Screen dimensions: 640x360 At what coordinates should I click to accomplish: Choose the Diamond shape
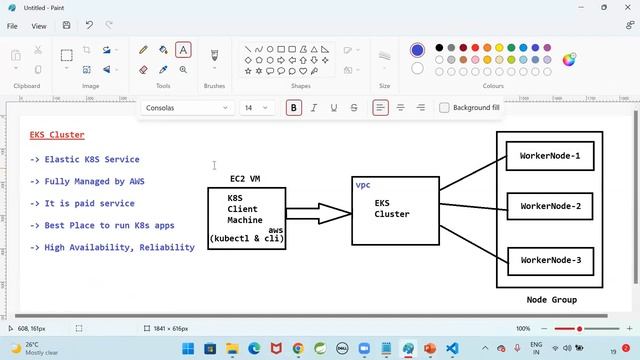tap(248, 60)
